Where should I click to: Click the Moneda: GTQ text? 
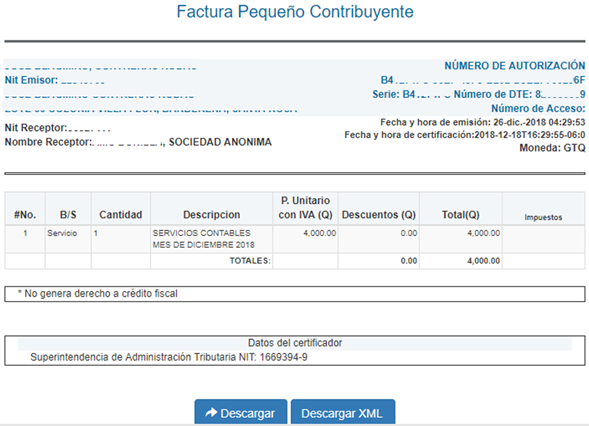point(552,148)
